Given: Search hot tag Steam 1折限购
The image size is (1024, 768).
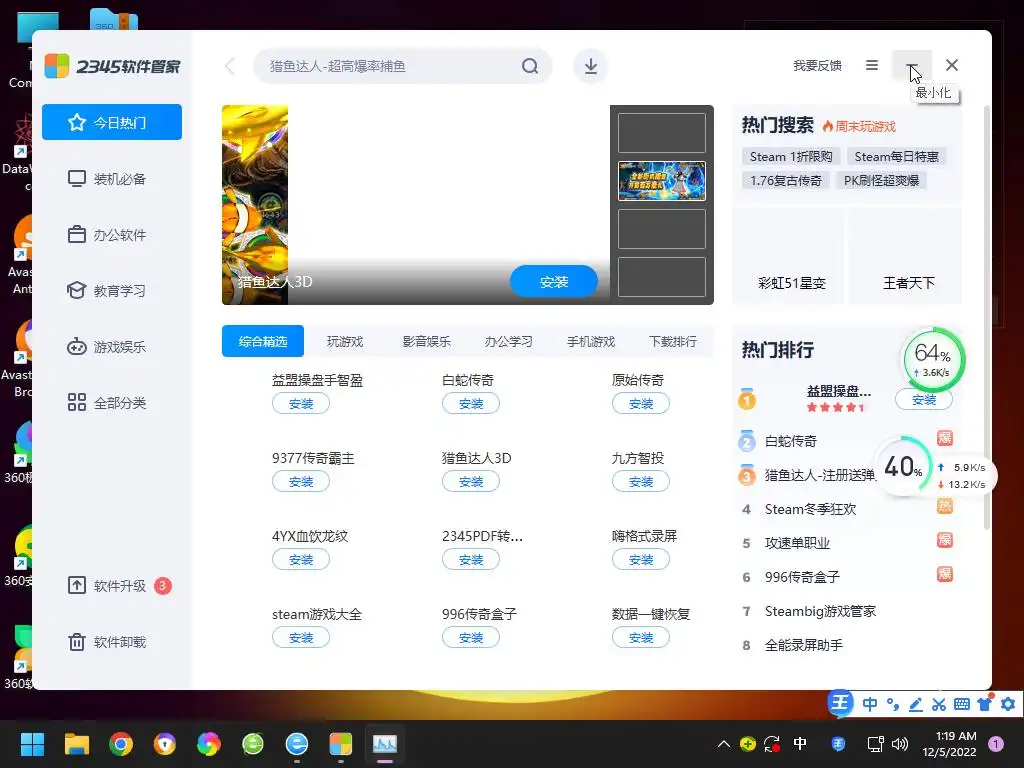Looking at the screenshot, I should (791, 157).
